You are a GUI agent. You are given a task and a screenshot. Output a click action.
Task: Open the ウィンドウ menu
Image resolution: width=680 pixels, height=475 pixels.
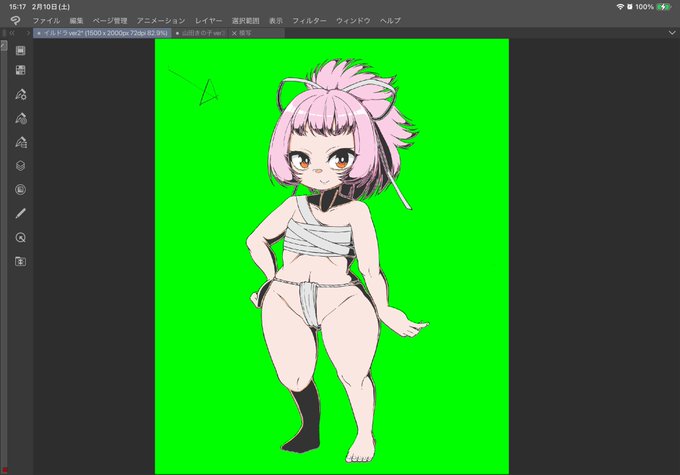coord(353,20)
